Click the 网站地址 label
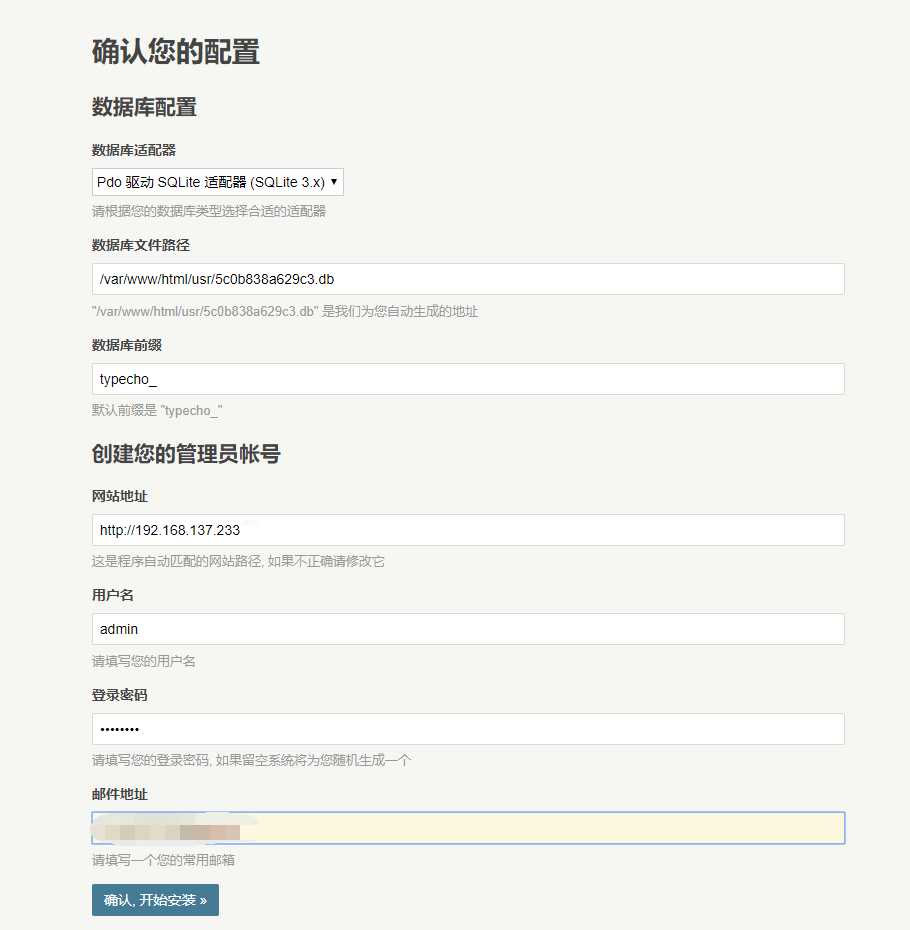The width and height of the screenshot is (910, 930). click(x=120, y=496)
